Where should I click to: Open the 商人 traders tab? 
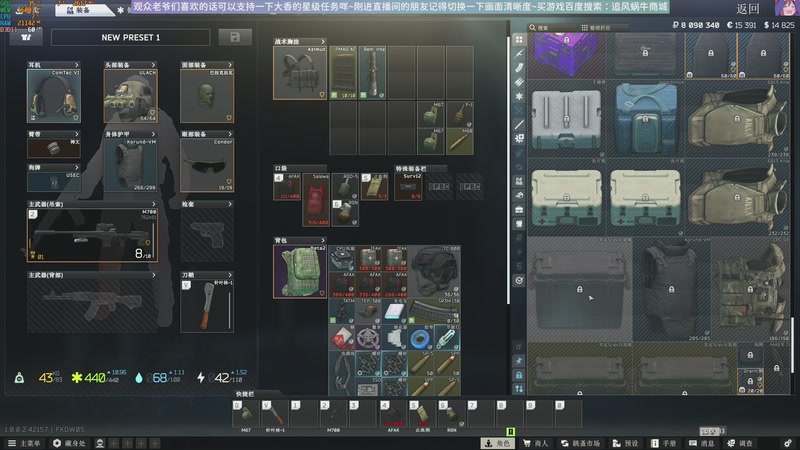(x=535, y=443)
